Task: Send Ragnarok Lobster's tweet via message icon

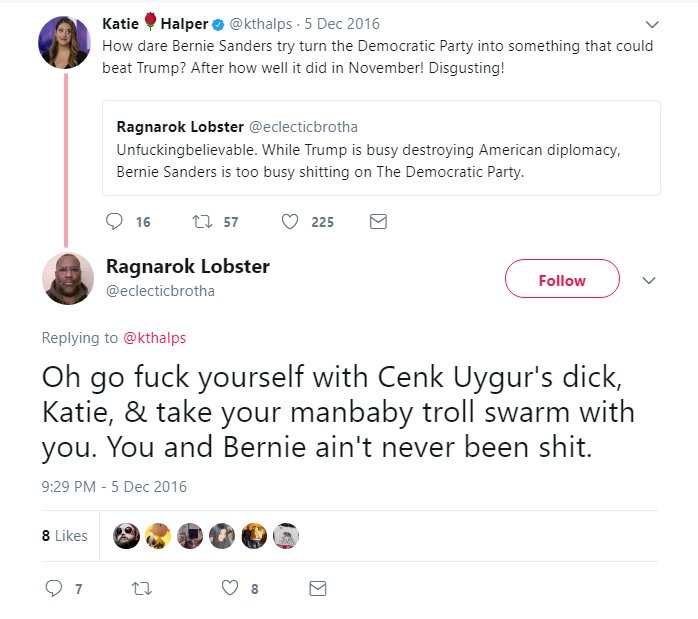Action: point(317,588)
